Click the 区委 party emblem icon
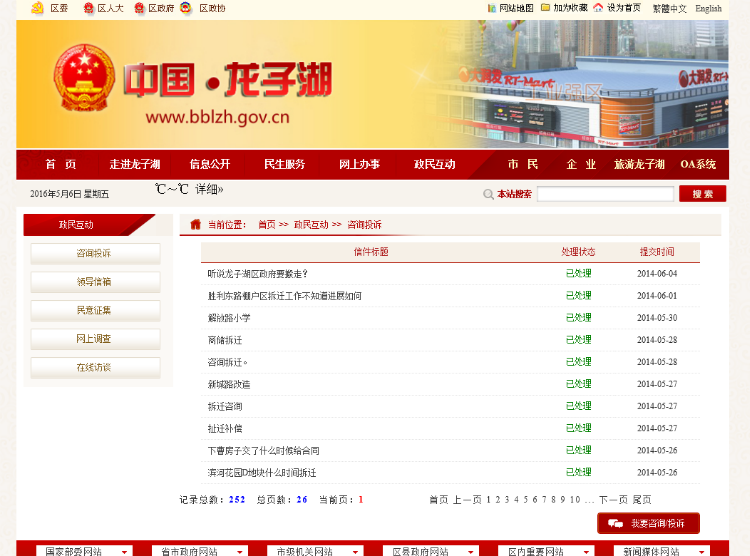The width and height of the screenshot is (750, 556). pyautogui.click(x=37, y=8)
